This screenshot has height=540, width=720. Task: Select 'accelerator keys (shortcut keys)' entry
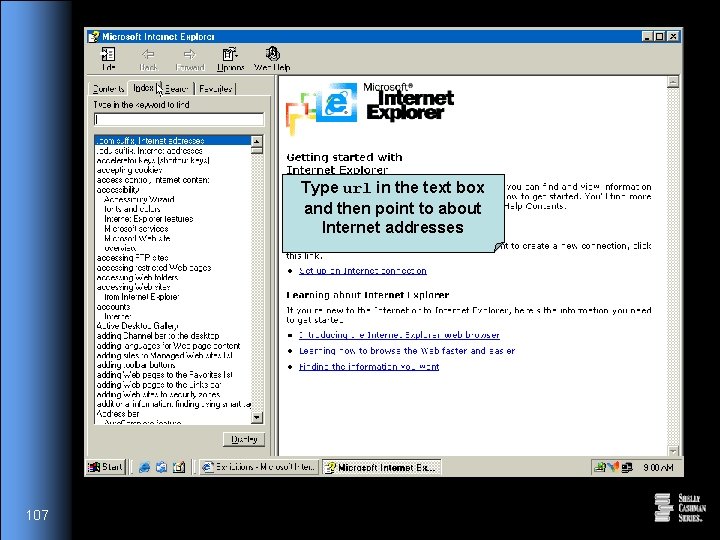(x=153, y=160)
